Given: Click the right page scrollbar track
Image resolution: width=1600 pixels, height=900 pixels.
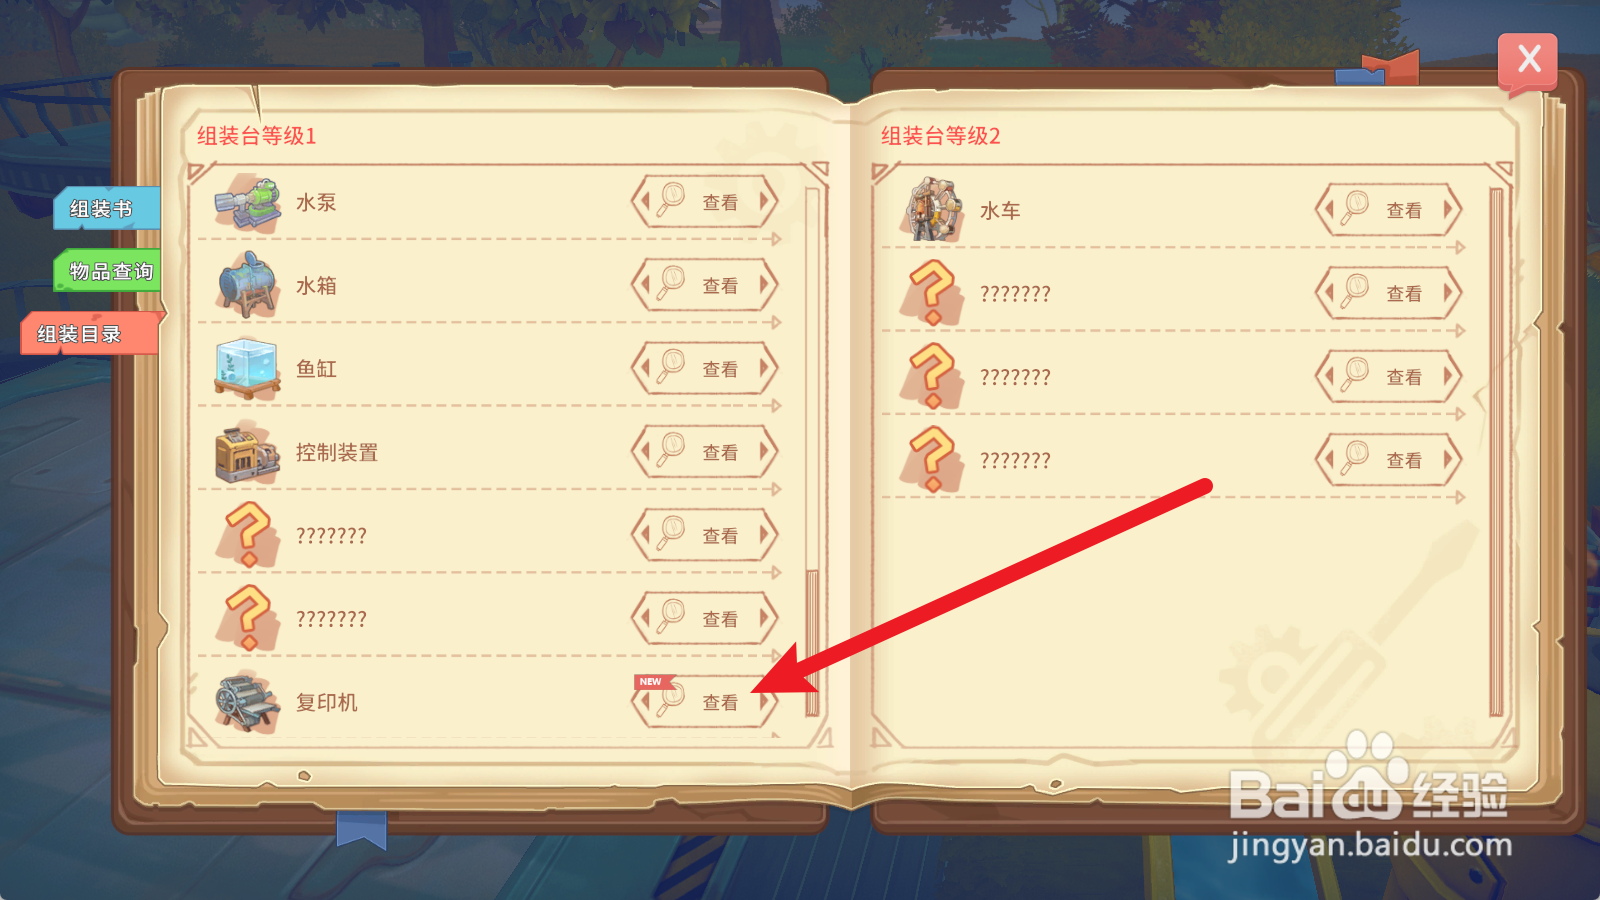Looking at the screenshot, I should click(1496, 452).
